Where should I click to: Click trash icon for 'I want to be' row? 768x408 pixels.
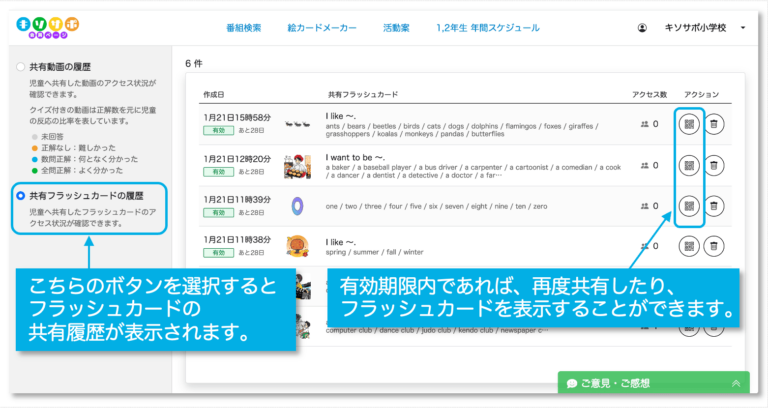[x=714, y=165]
